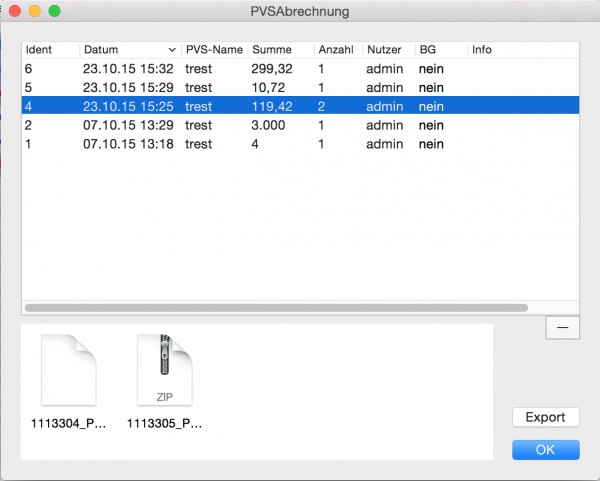Confirm with the OK button
The image size is (600, 481).
coord(545,449)
